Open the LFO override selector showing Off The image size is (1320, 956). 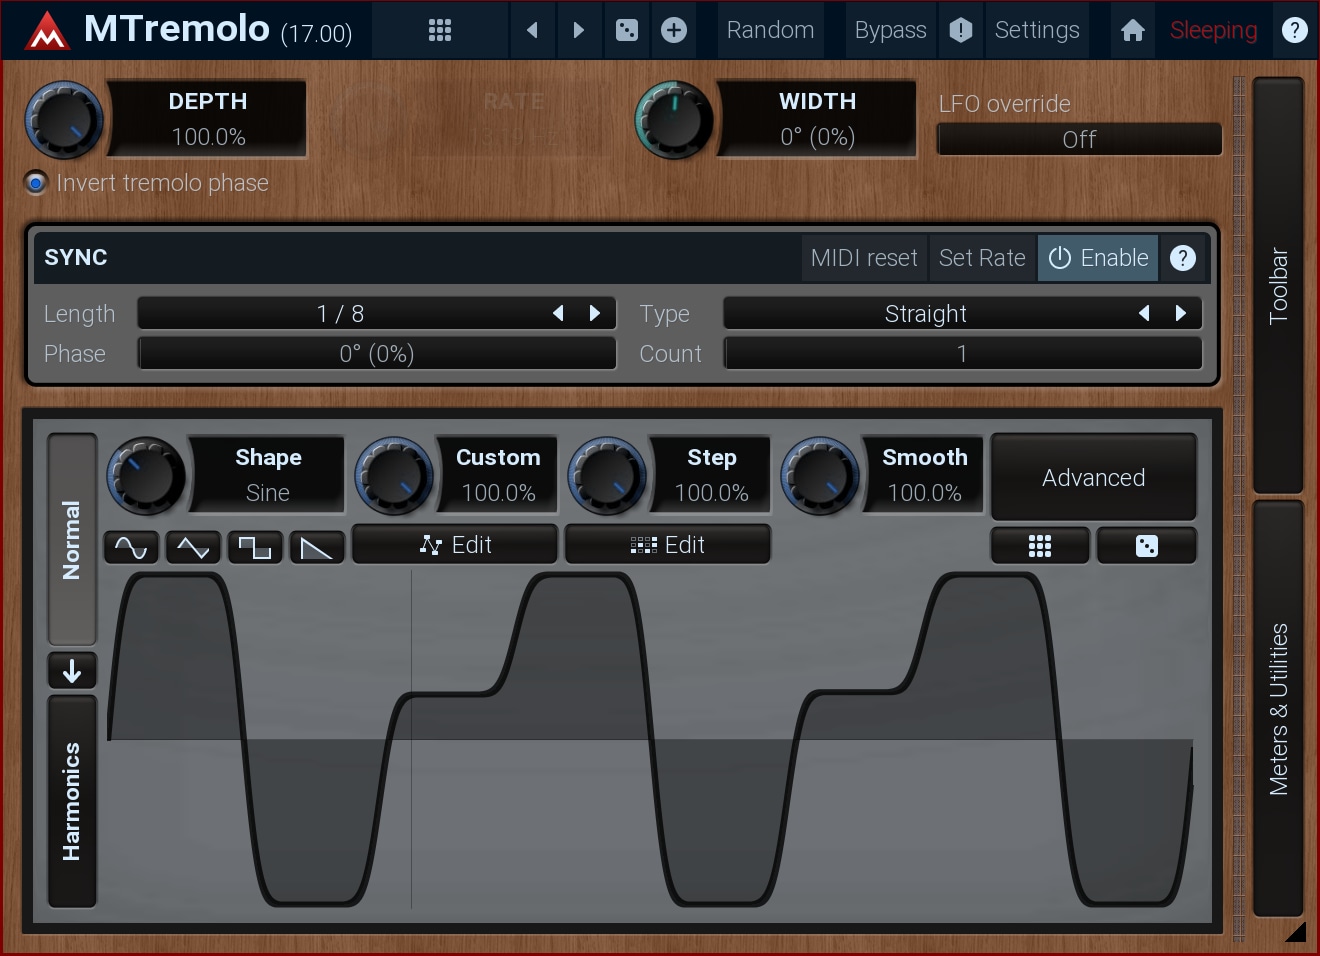click(x=1079, y=140)
